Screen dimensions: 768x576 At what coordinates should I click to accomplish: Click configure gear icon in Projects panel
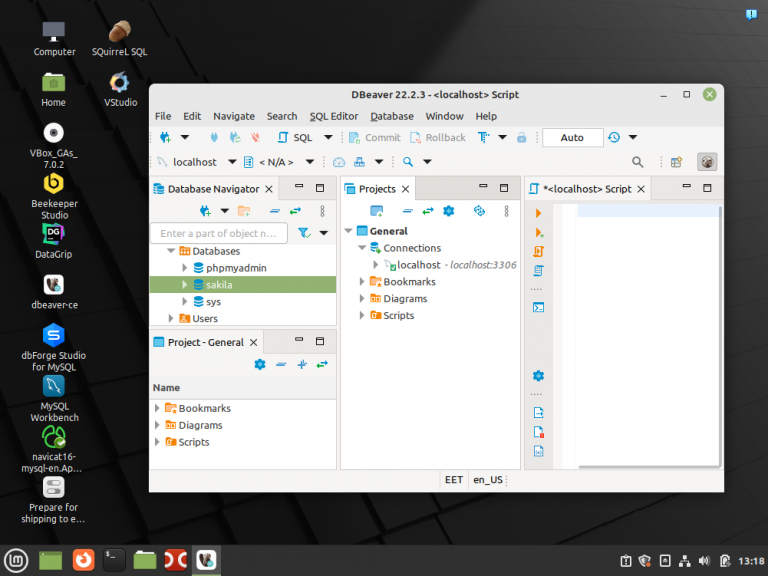tap(449, 211)
